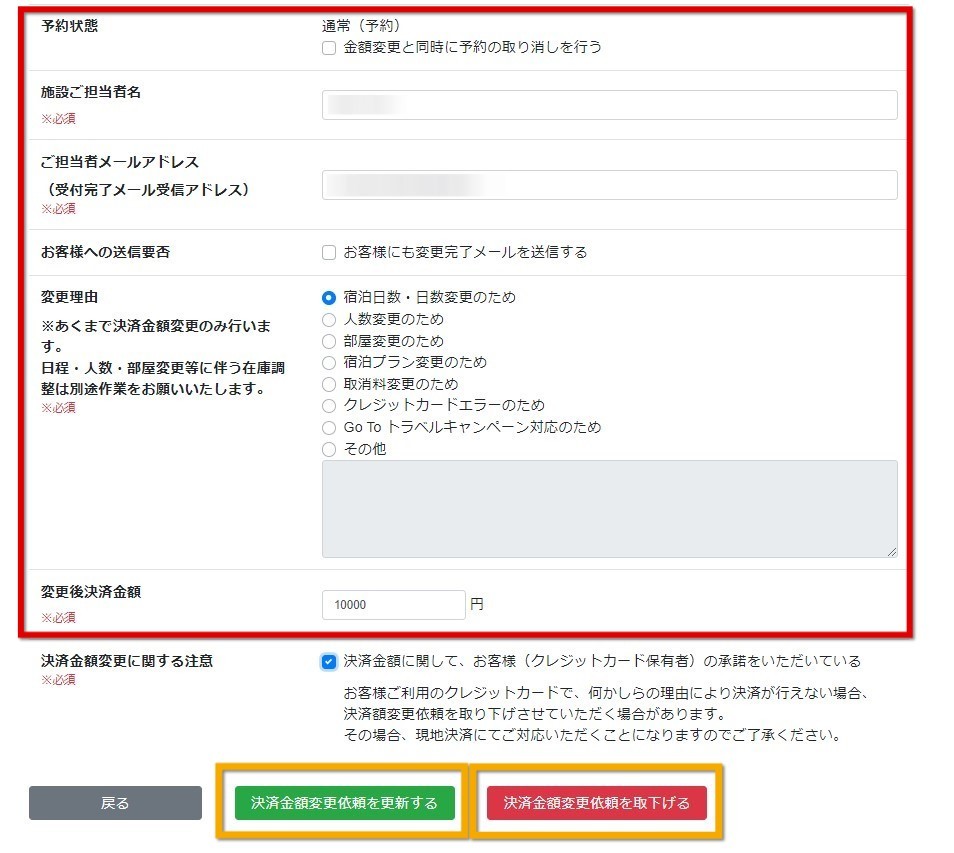Click the 通常（予約） status text
954x853 pixels.
[x=361, y=26]
